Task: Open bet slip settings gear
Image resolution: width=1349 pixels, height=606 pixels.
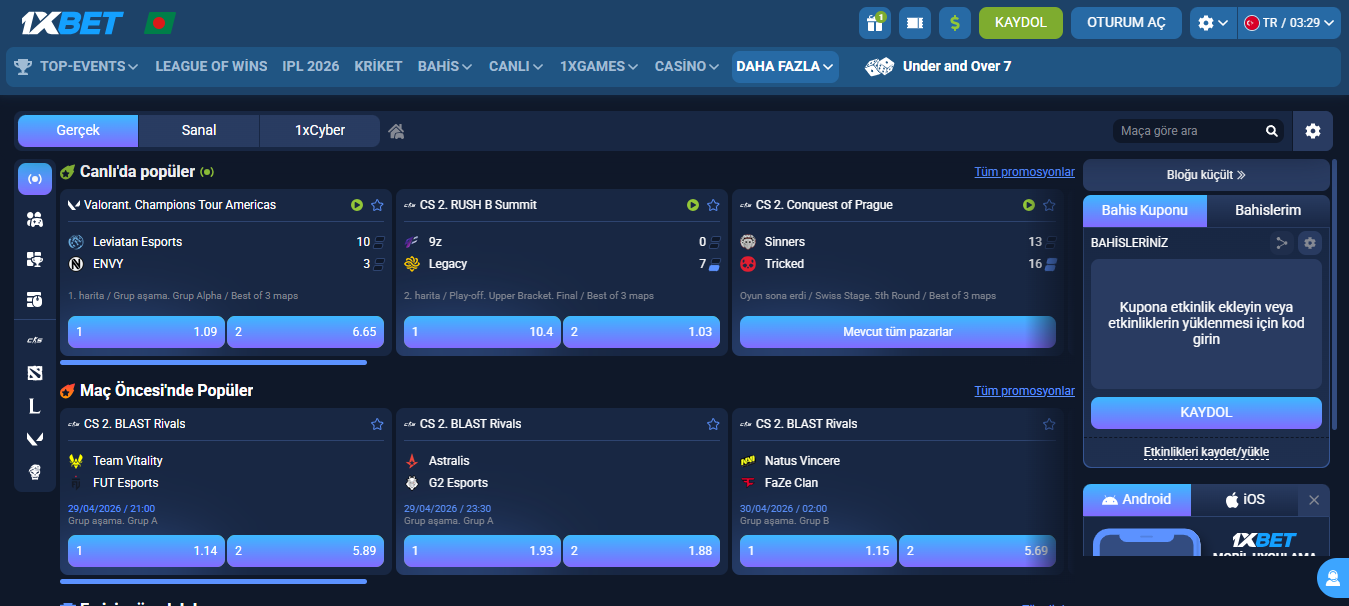Action: (x=1310, y=243)
